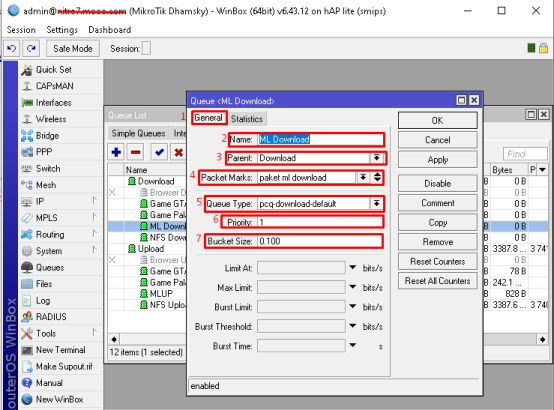Open the Parent dropdown arrow
554x410 pixels.
coord(377,158)
